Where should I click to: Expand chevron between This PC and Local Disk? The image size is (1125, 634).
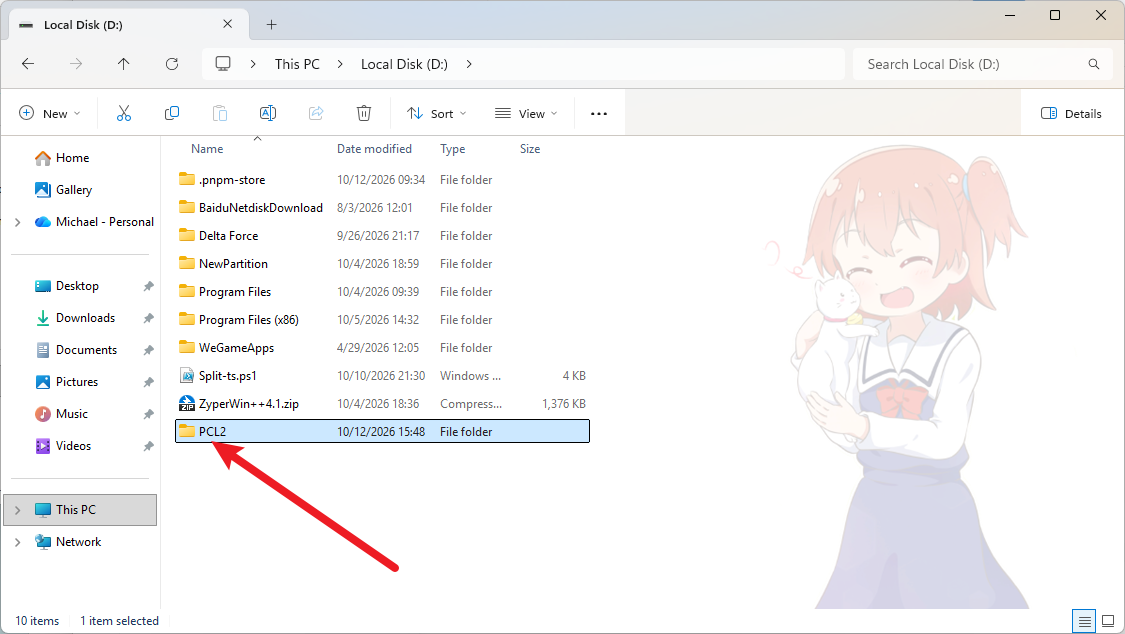[x=340, y=64]
